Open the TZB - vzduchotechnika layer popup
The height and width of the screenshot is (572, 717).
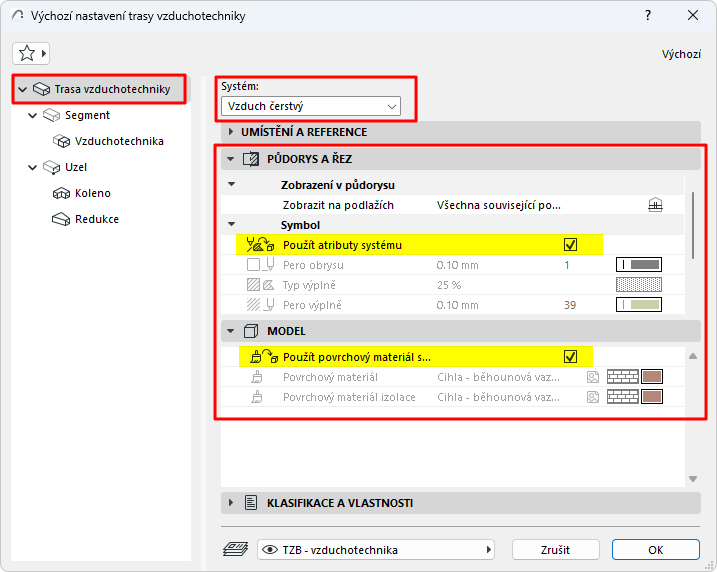click(376, 550)
